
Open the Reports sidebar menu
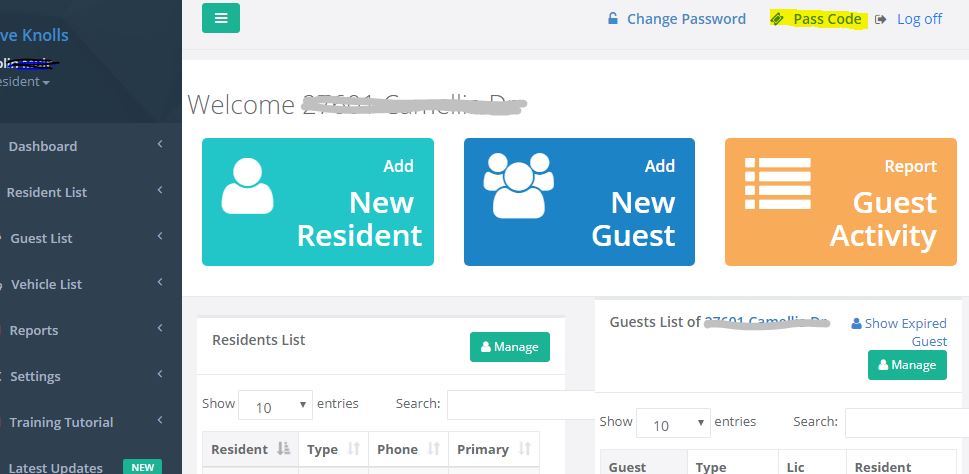[x=34, y=330]
